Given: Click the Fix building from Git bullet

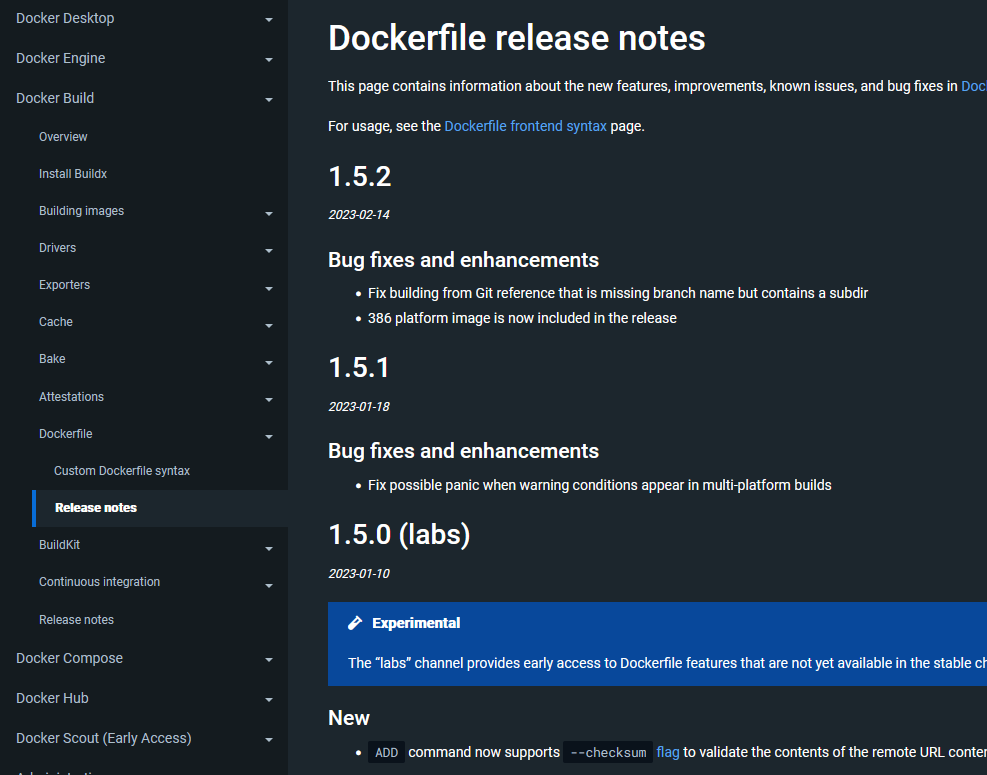Looking at the screenshot, I should 618,293.
